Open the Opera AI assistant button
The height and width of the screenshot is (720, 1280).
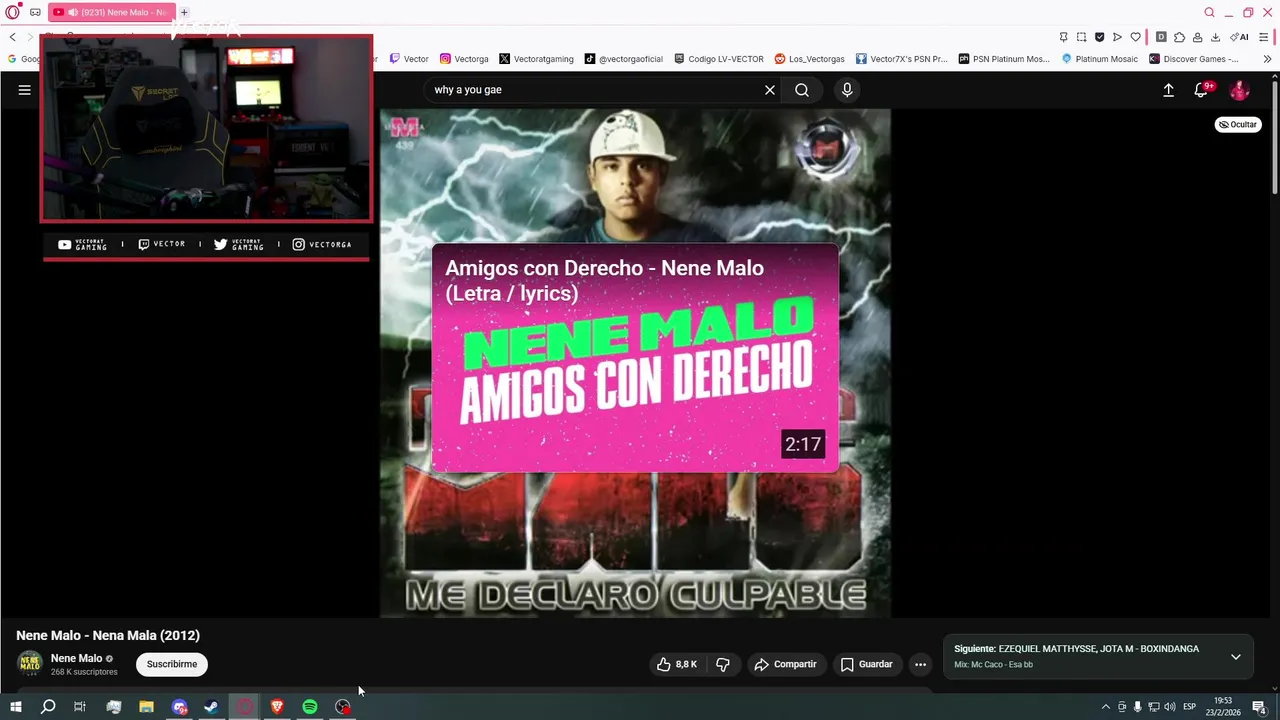1239,37
